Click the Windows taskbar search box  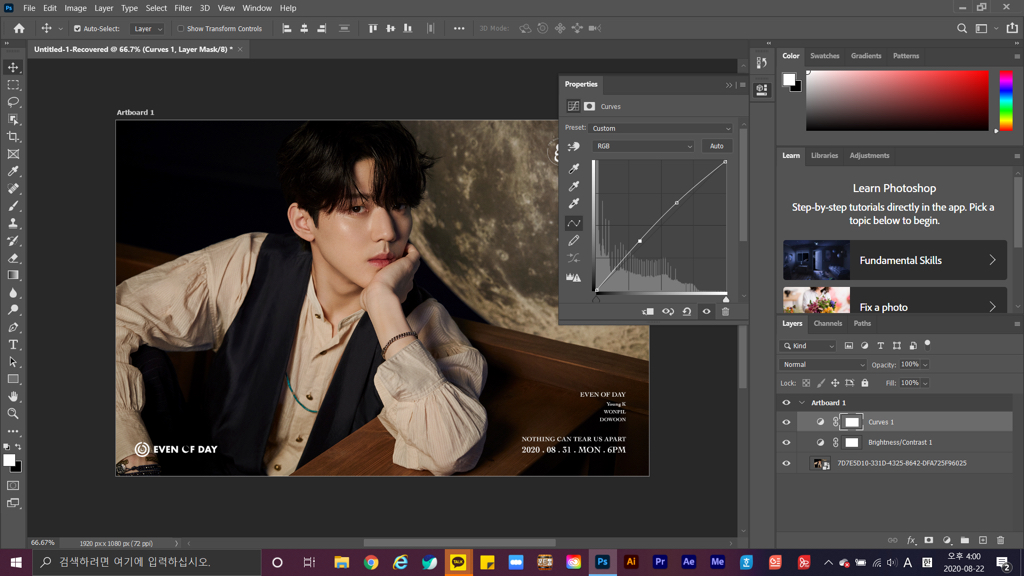click(x=146, y=562)
